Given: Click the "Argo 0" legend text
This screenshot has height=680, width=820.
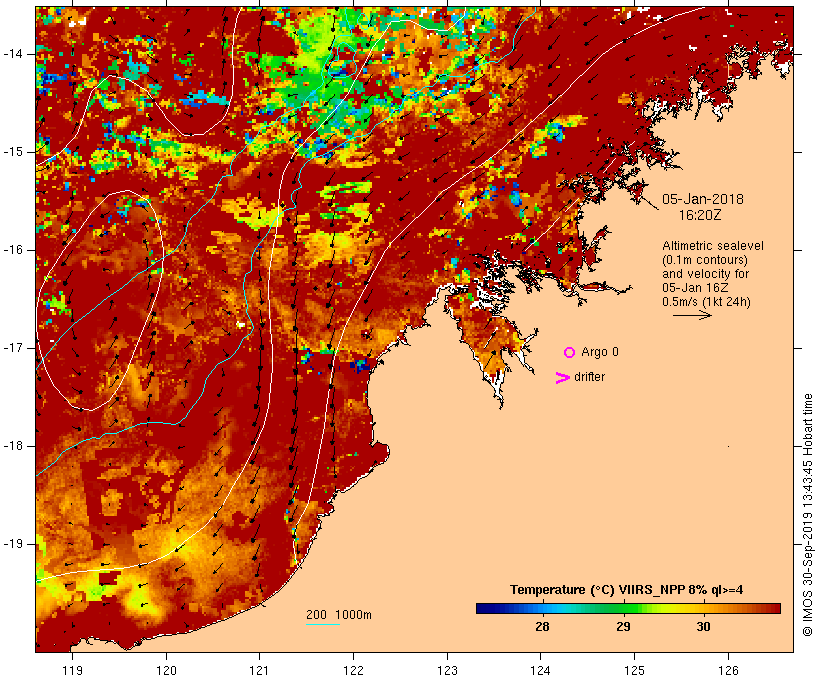Looking at the screenshot, I should click(600, 352).
